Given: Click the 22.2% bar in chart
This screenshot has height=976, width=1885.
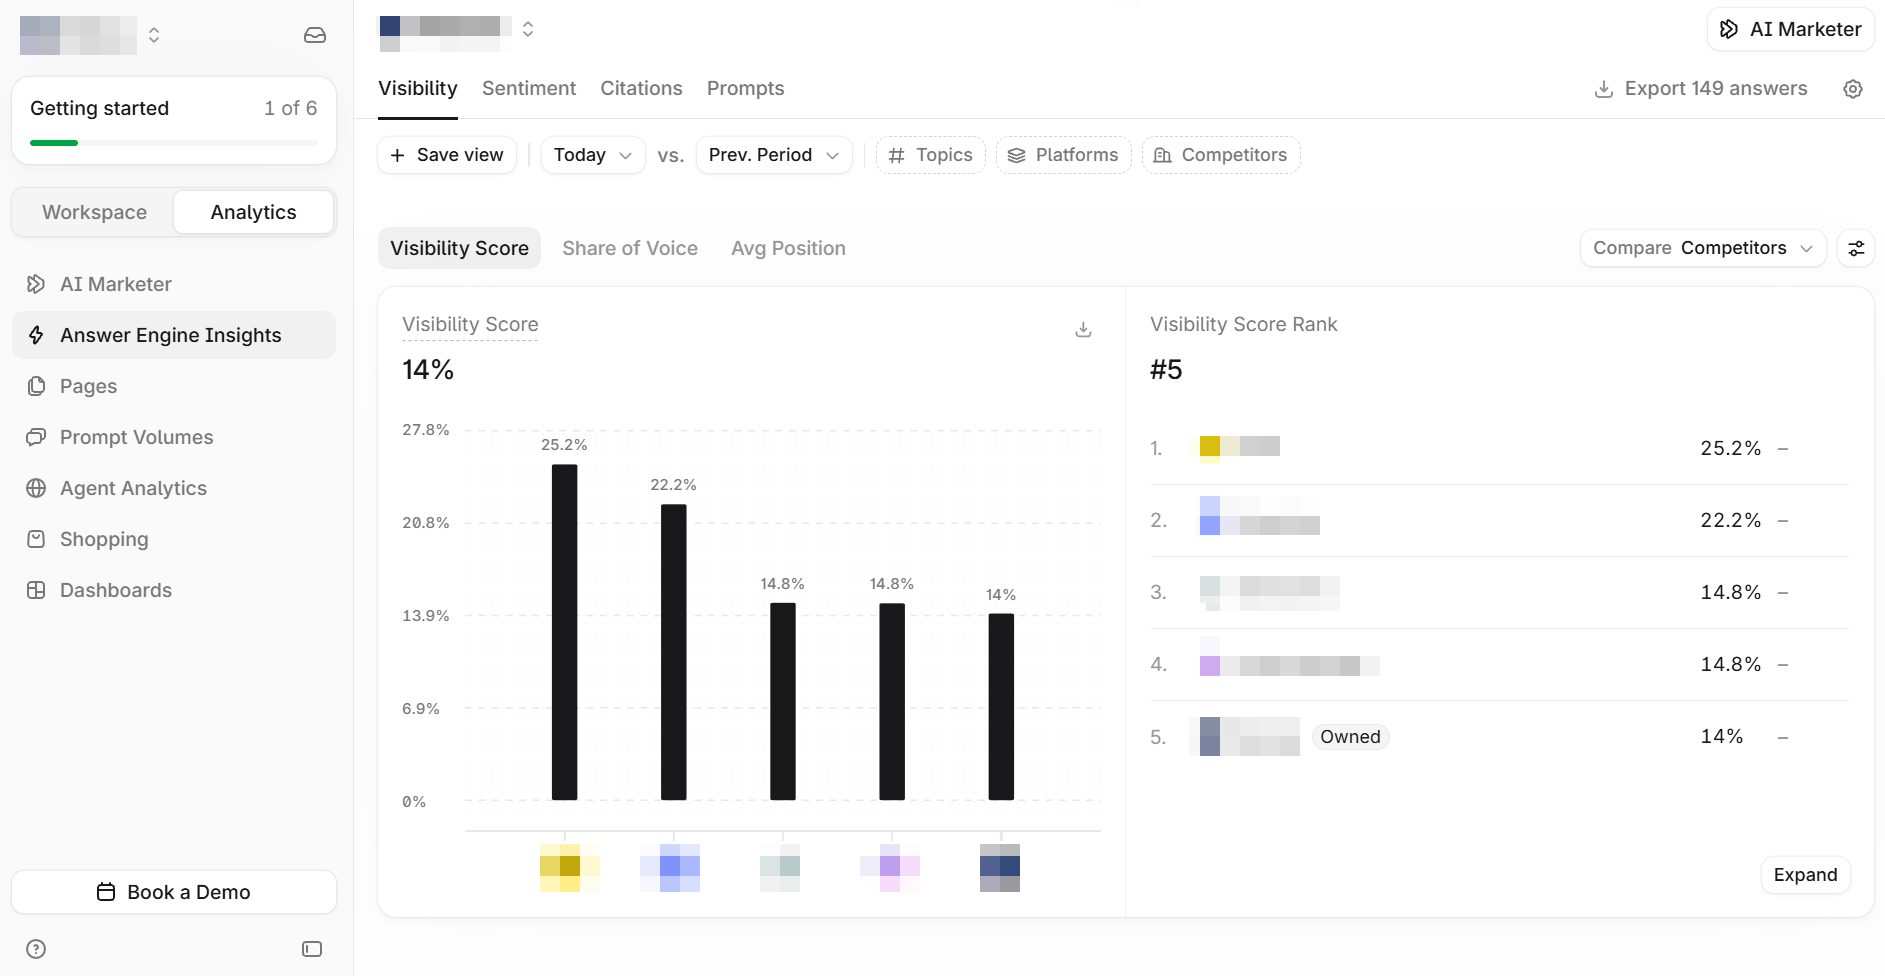Looking at the screenshot, I should tap(674, 652).
